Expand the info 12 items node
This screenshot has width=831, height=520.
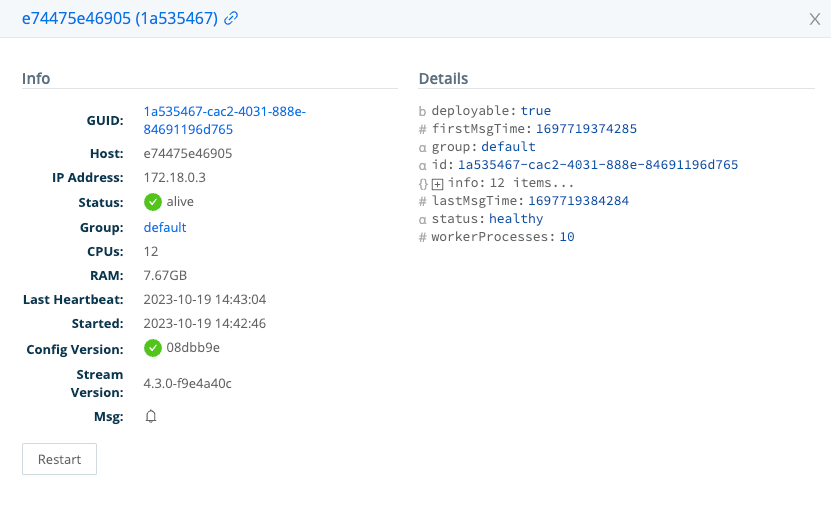click(x=437, y=184)
